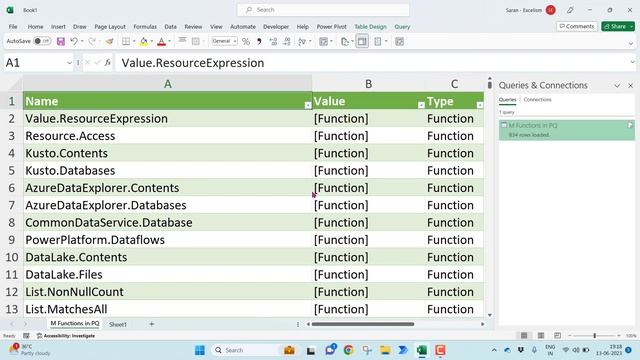
Task: Click the center align icon
Action: pos(182,41)
